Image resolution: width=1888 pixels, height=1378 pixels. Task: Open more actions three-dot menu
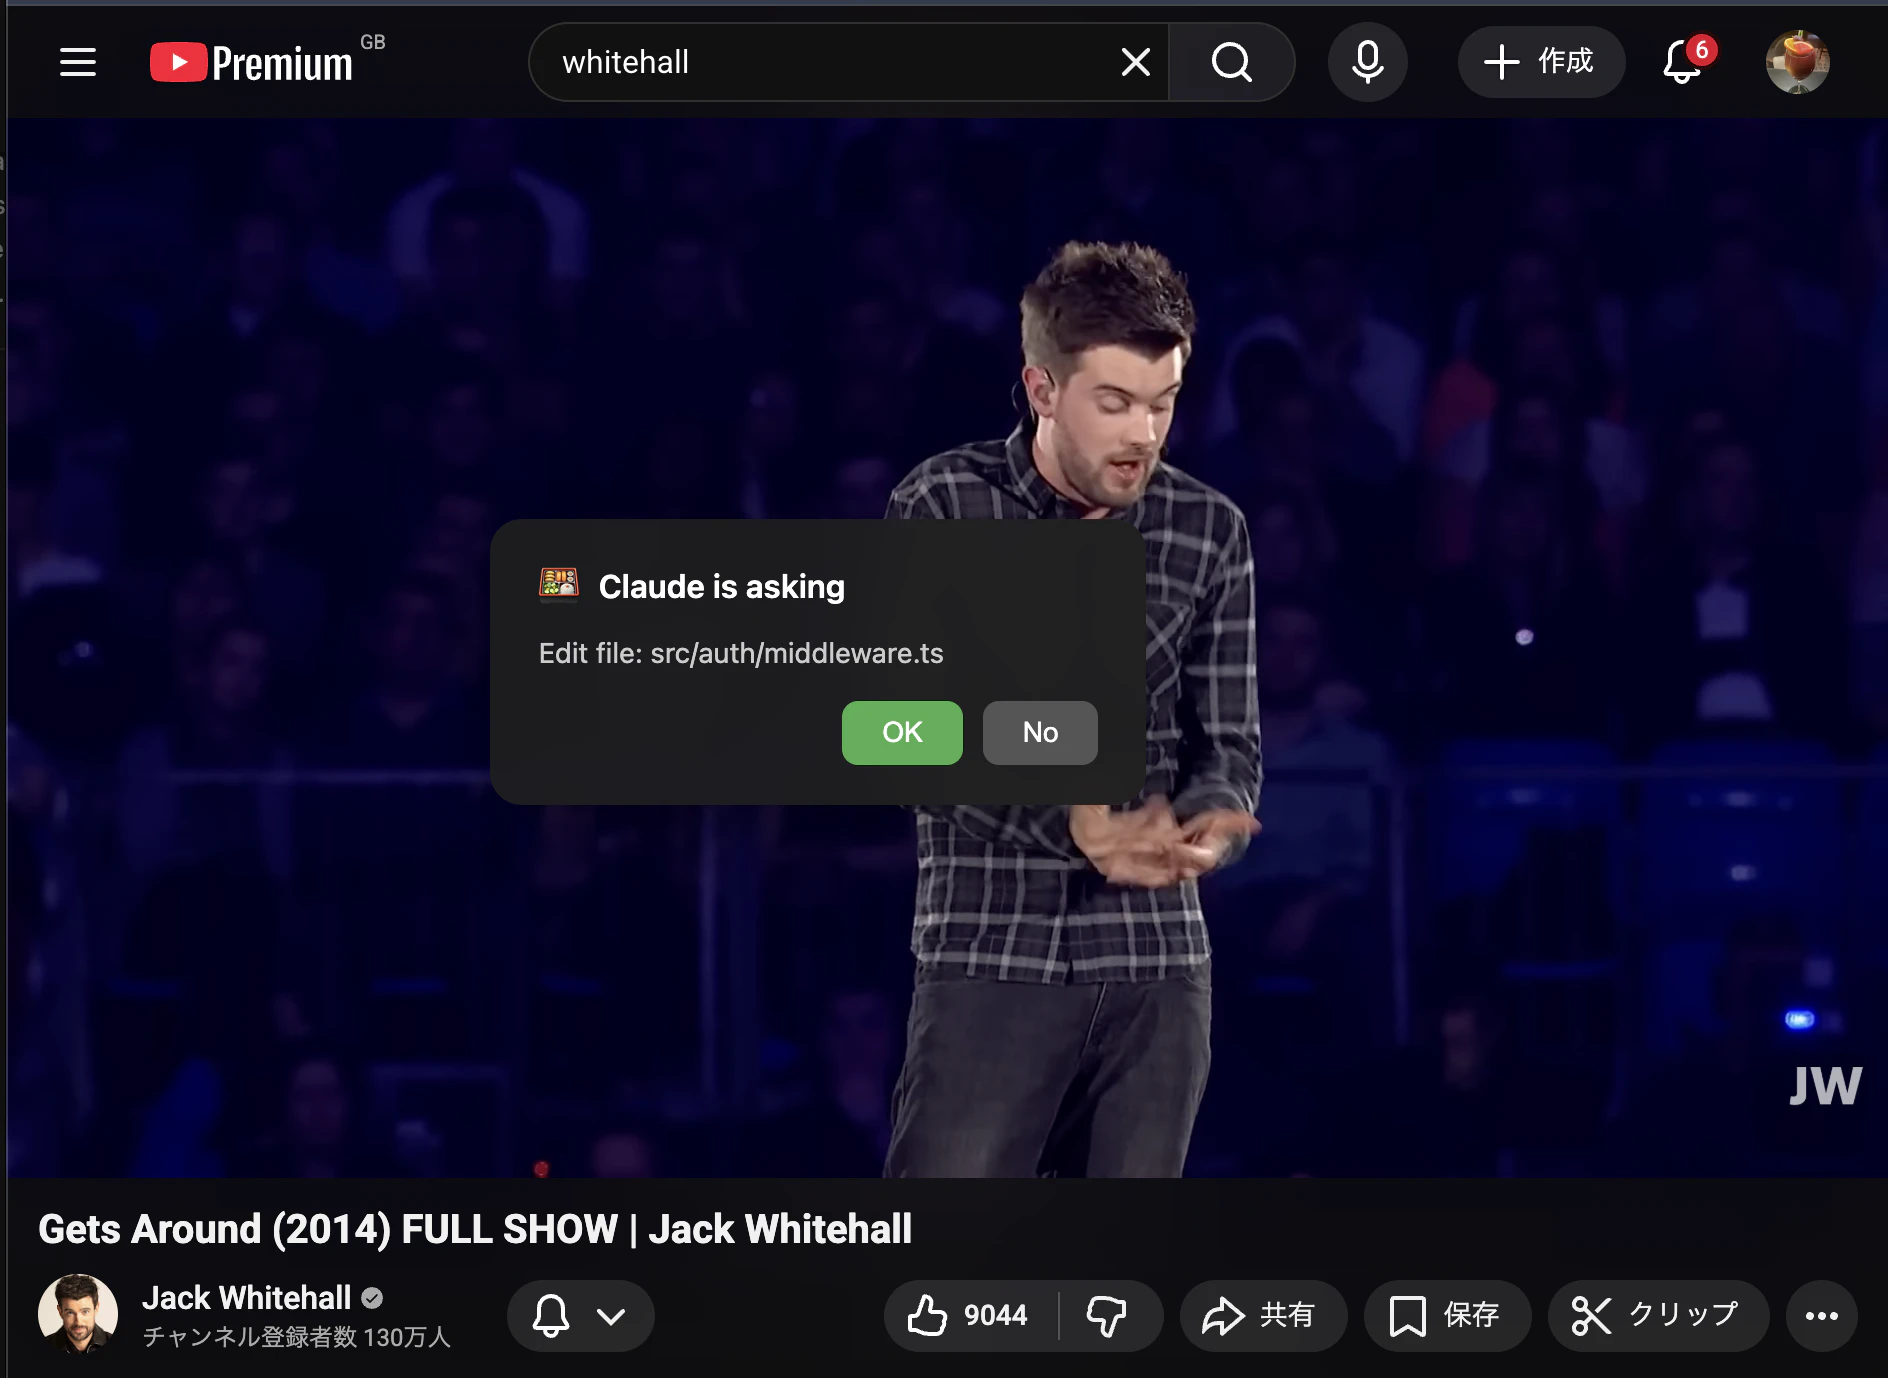(1821, 1316)
